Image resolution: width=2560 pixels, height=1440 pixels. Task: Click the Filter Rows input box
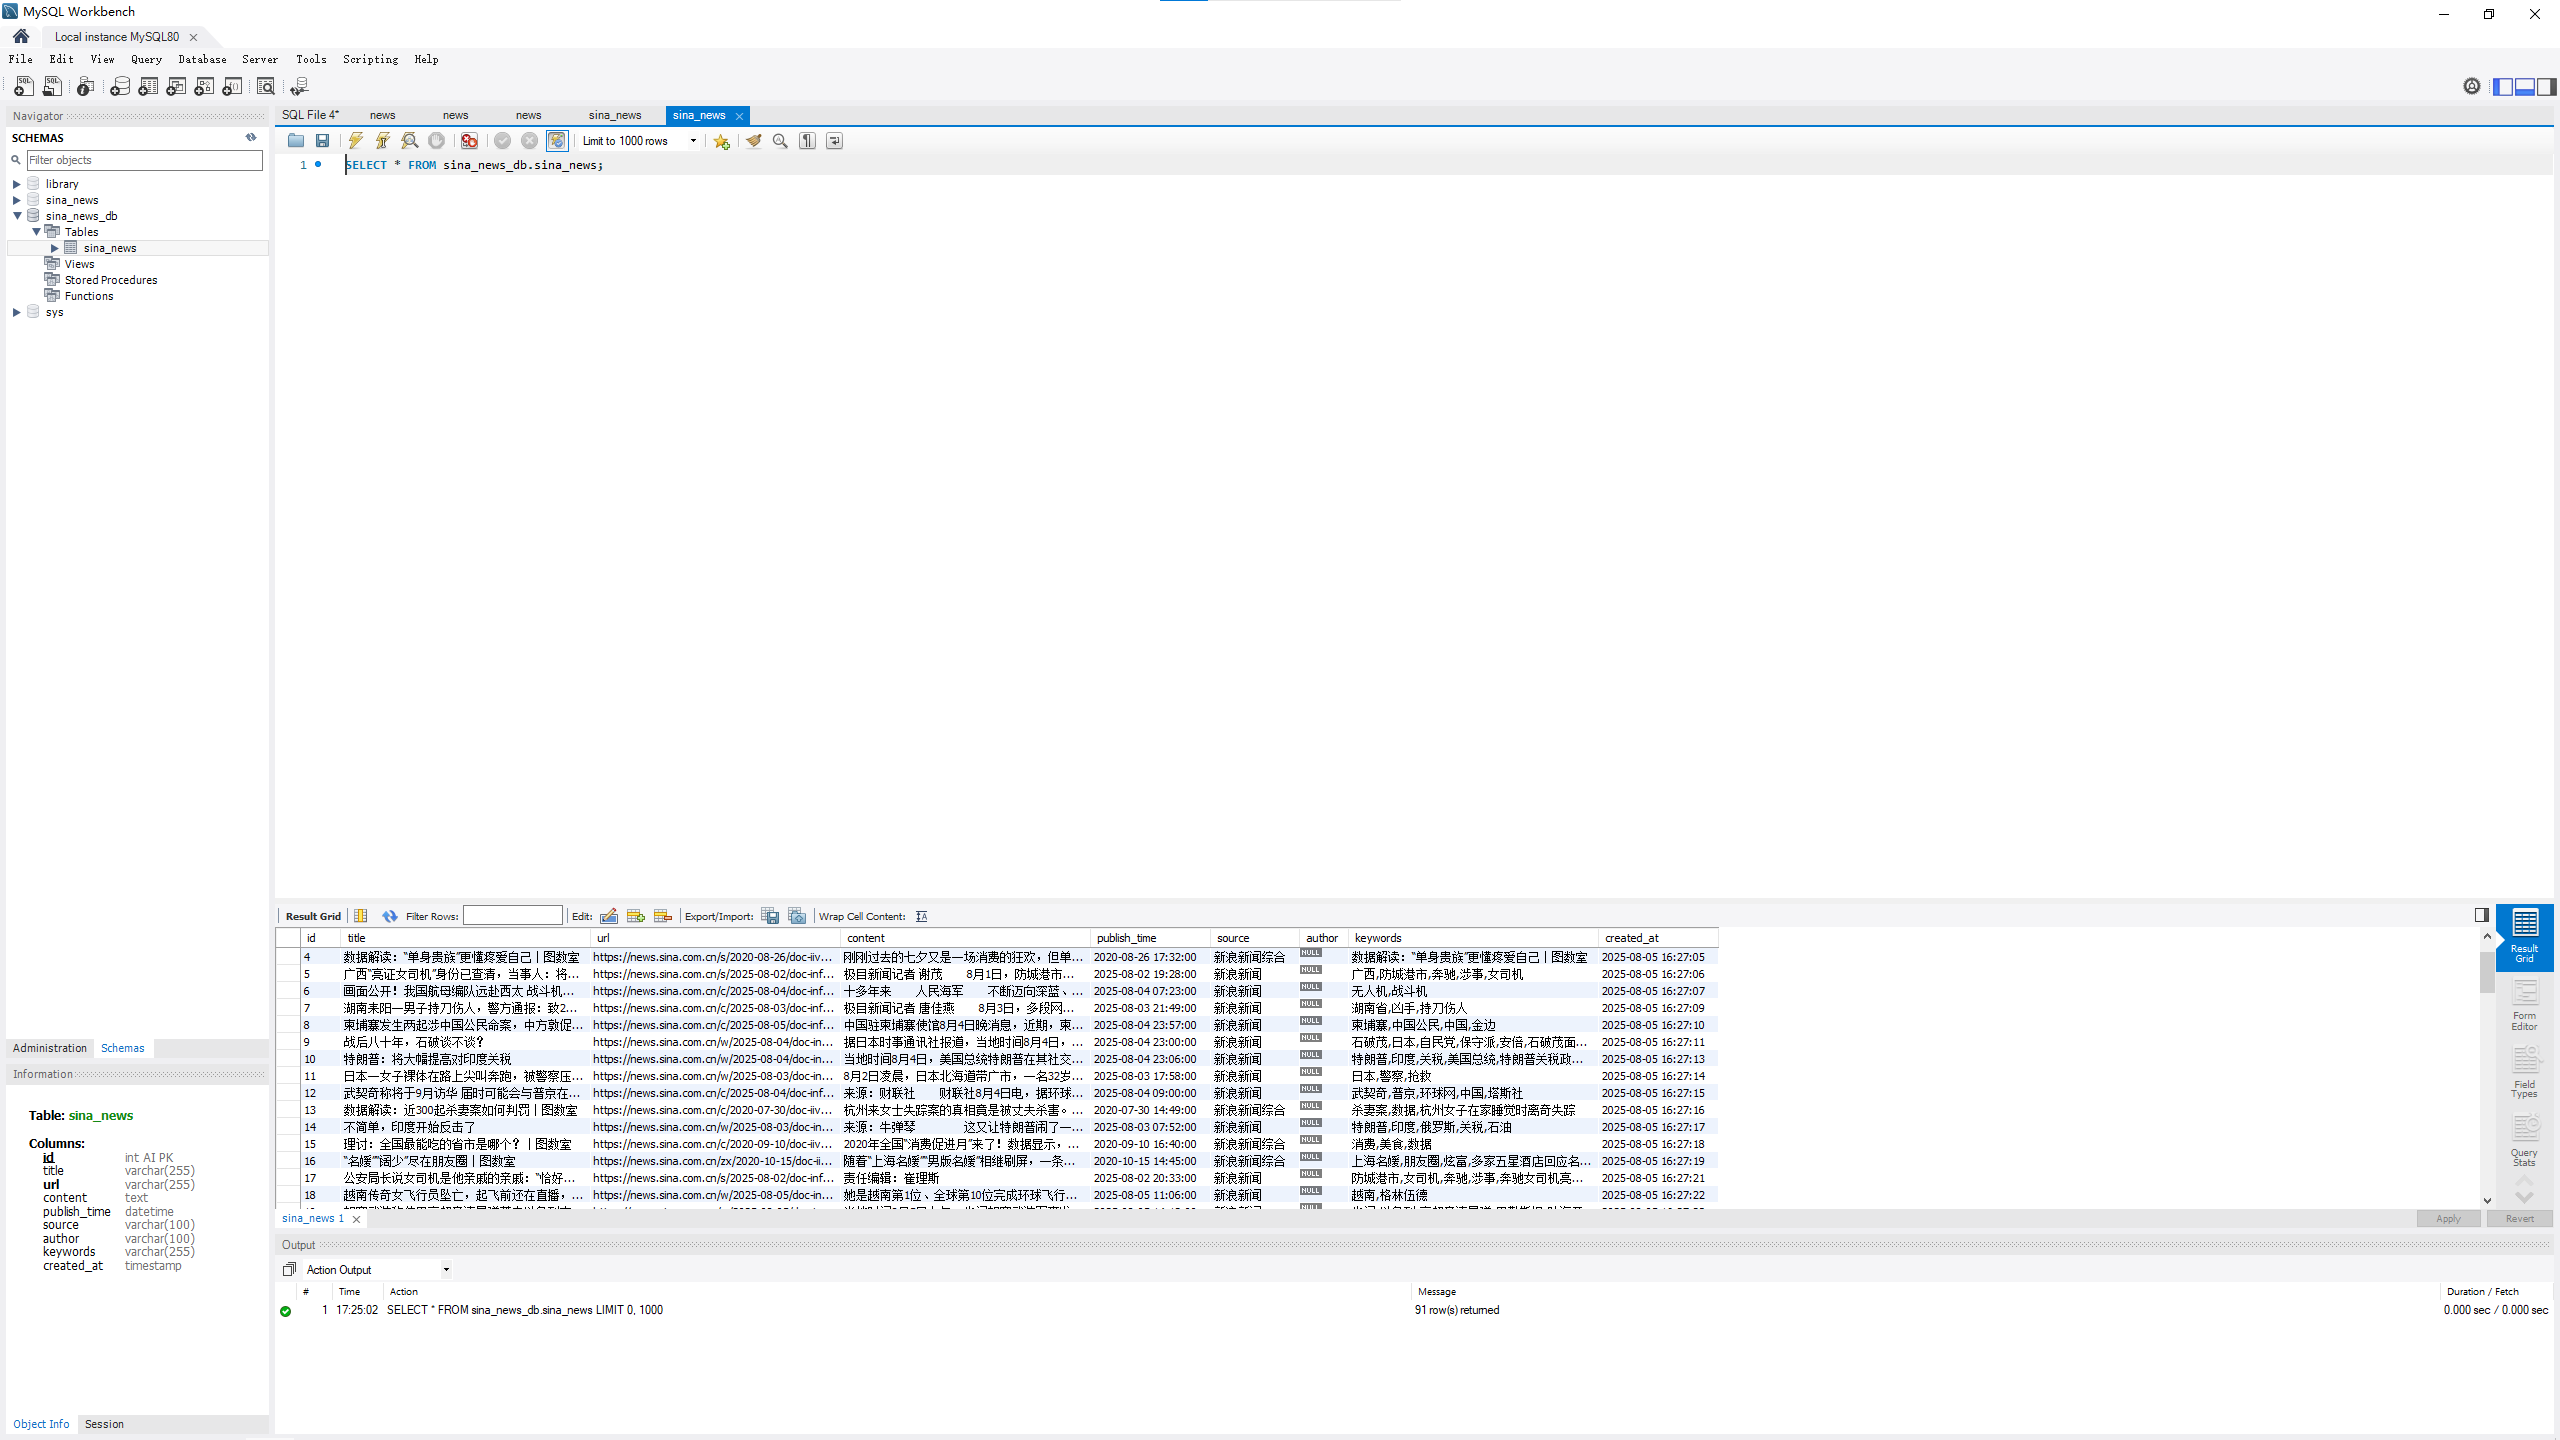pos(513,916)
